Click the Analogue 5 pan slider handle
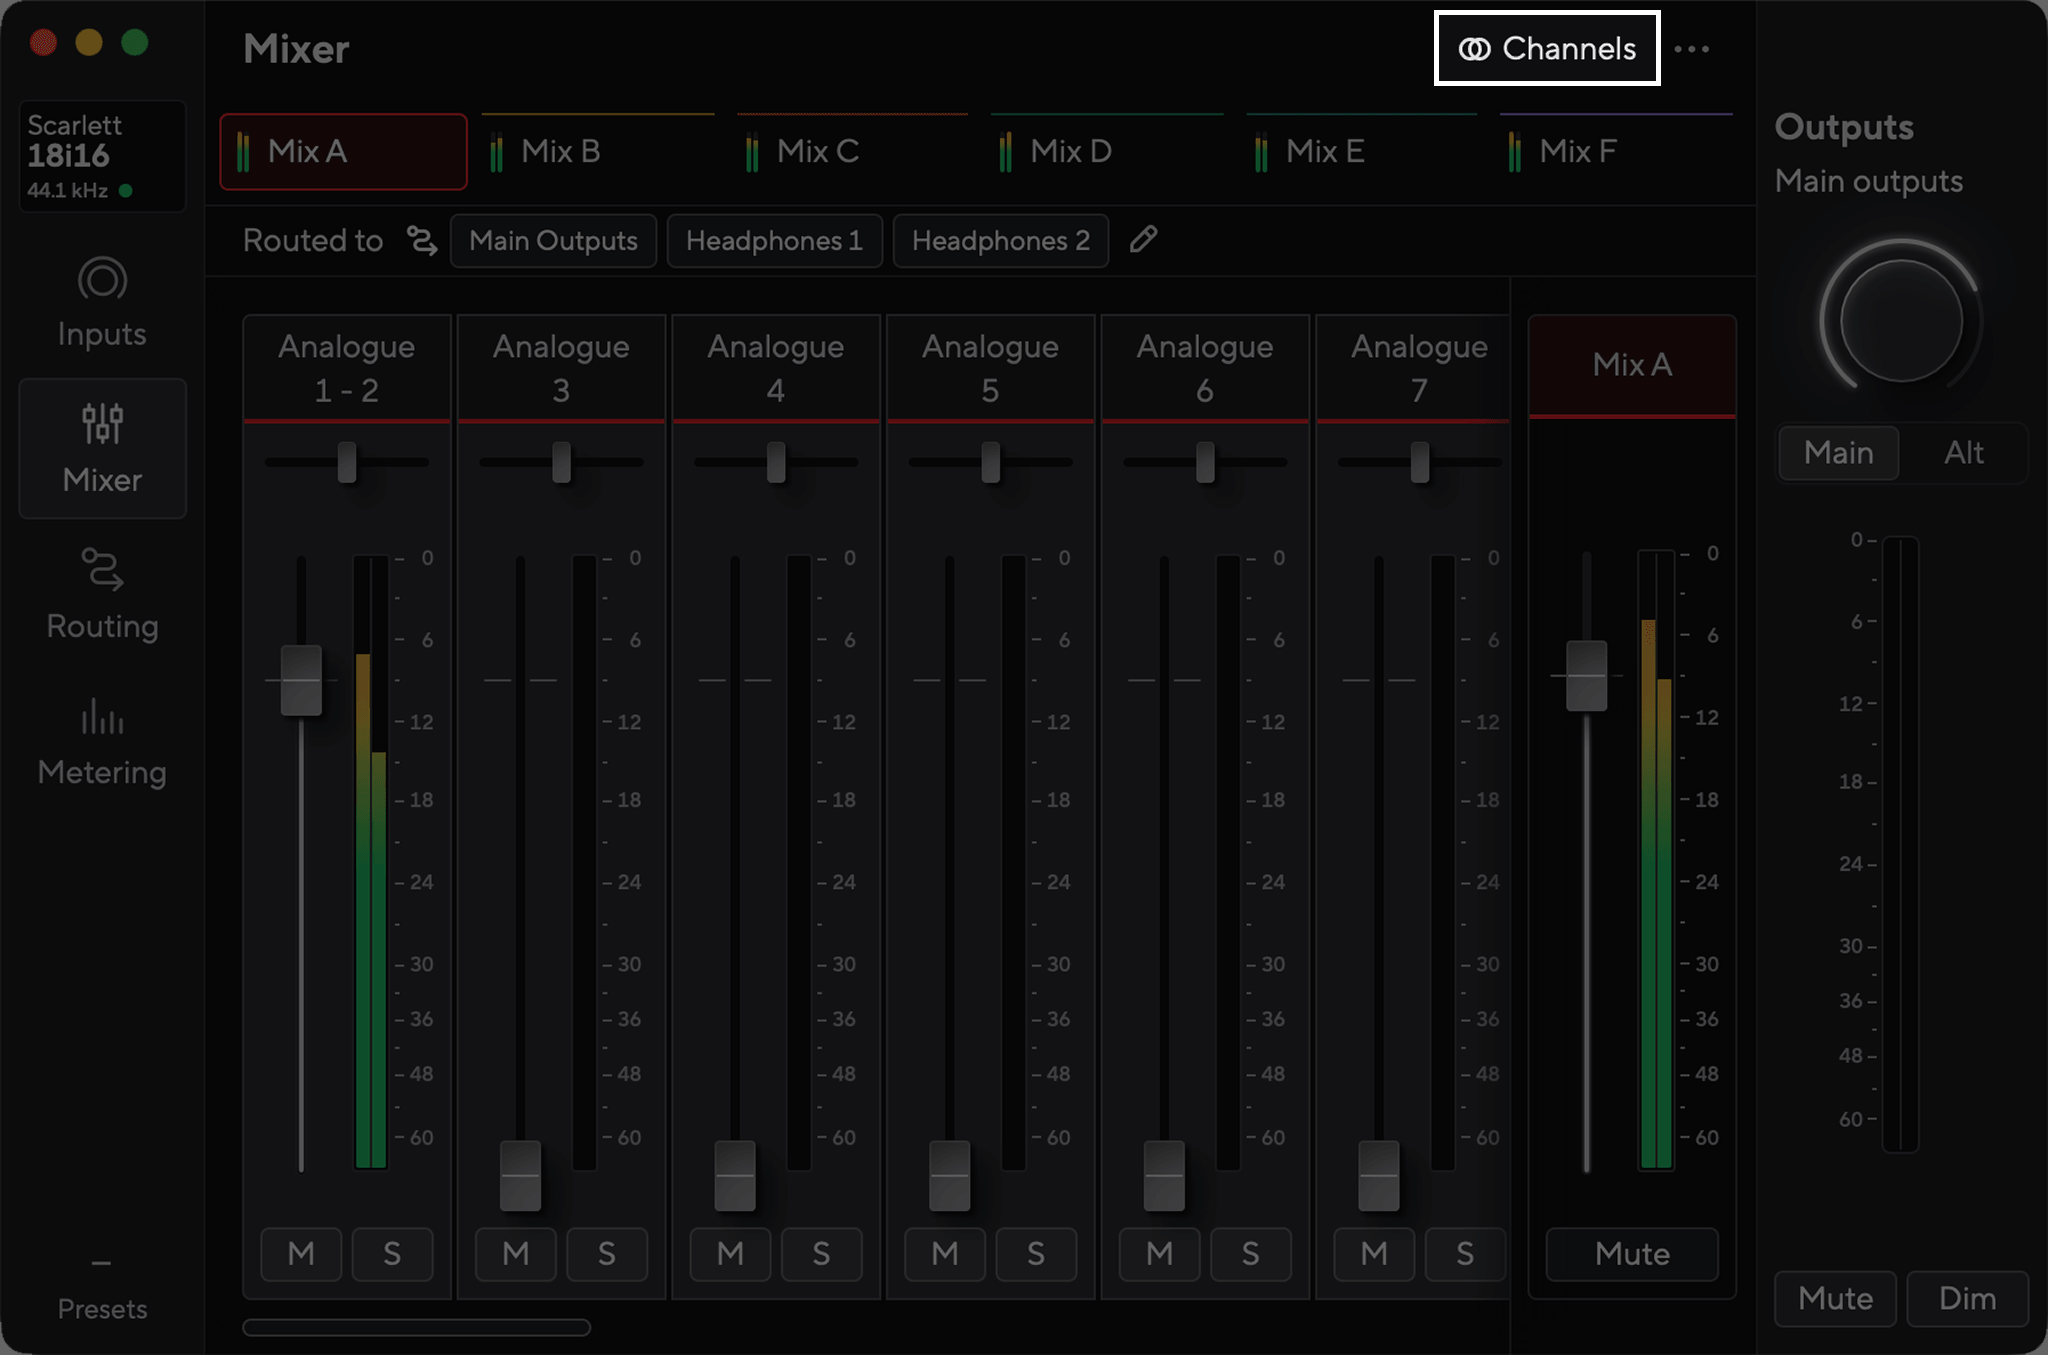 point(990,462)
